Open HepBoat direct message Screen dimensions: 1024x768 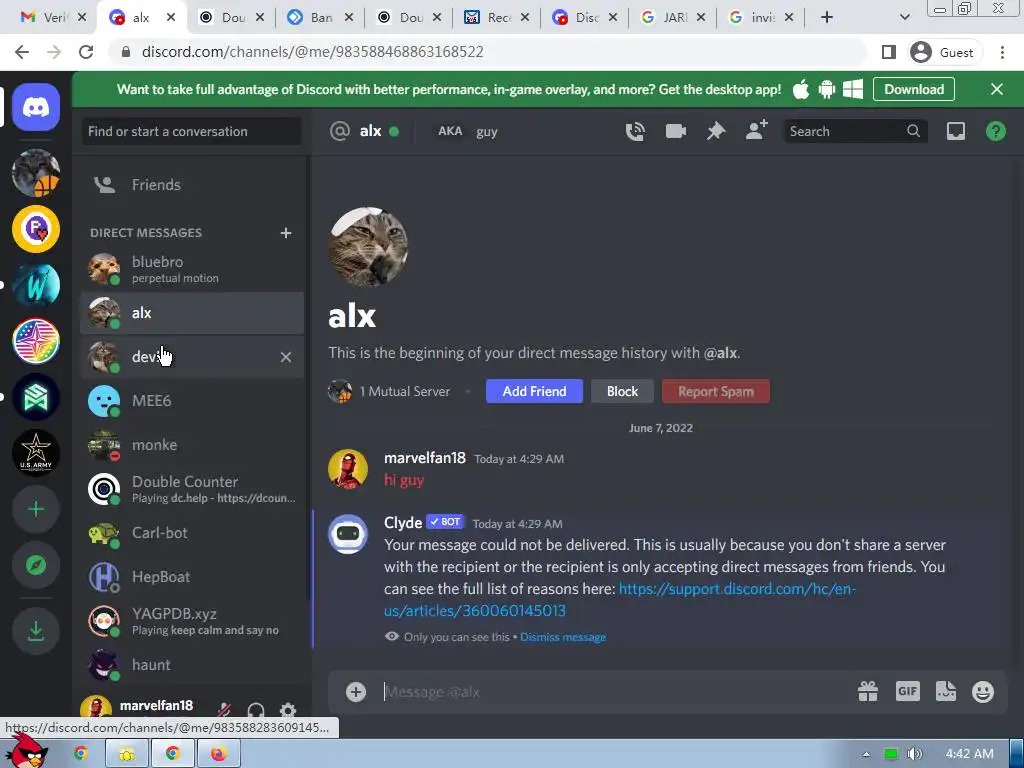tap(192, 577)
